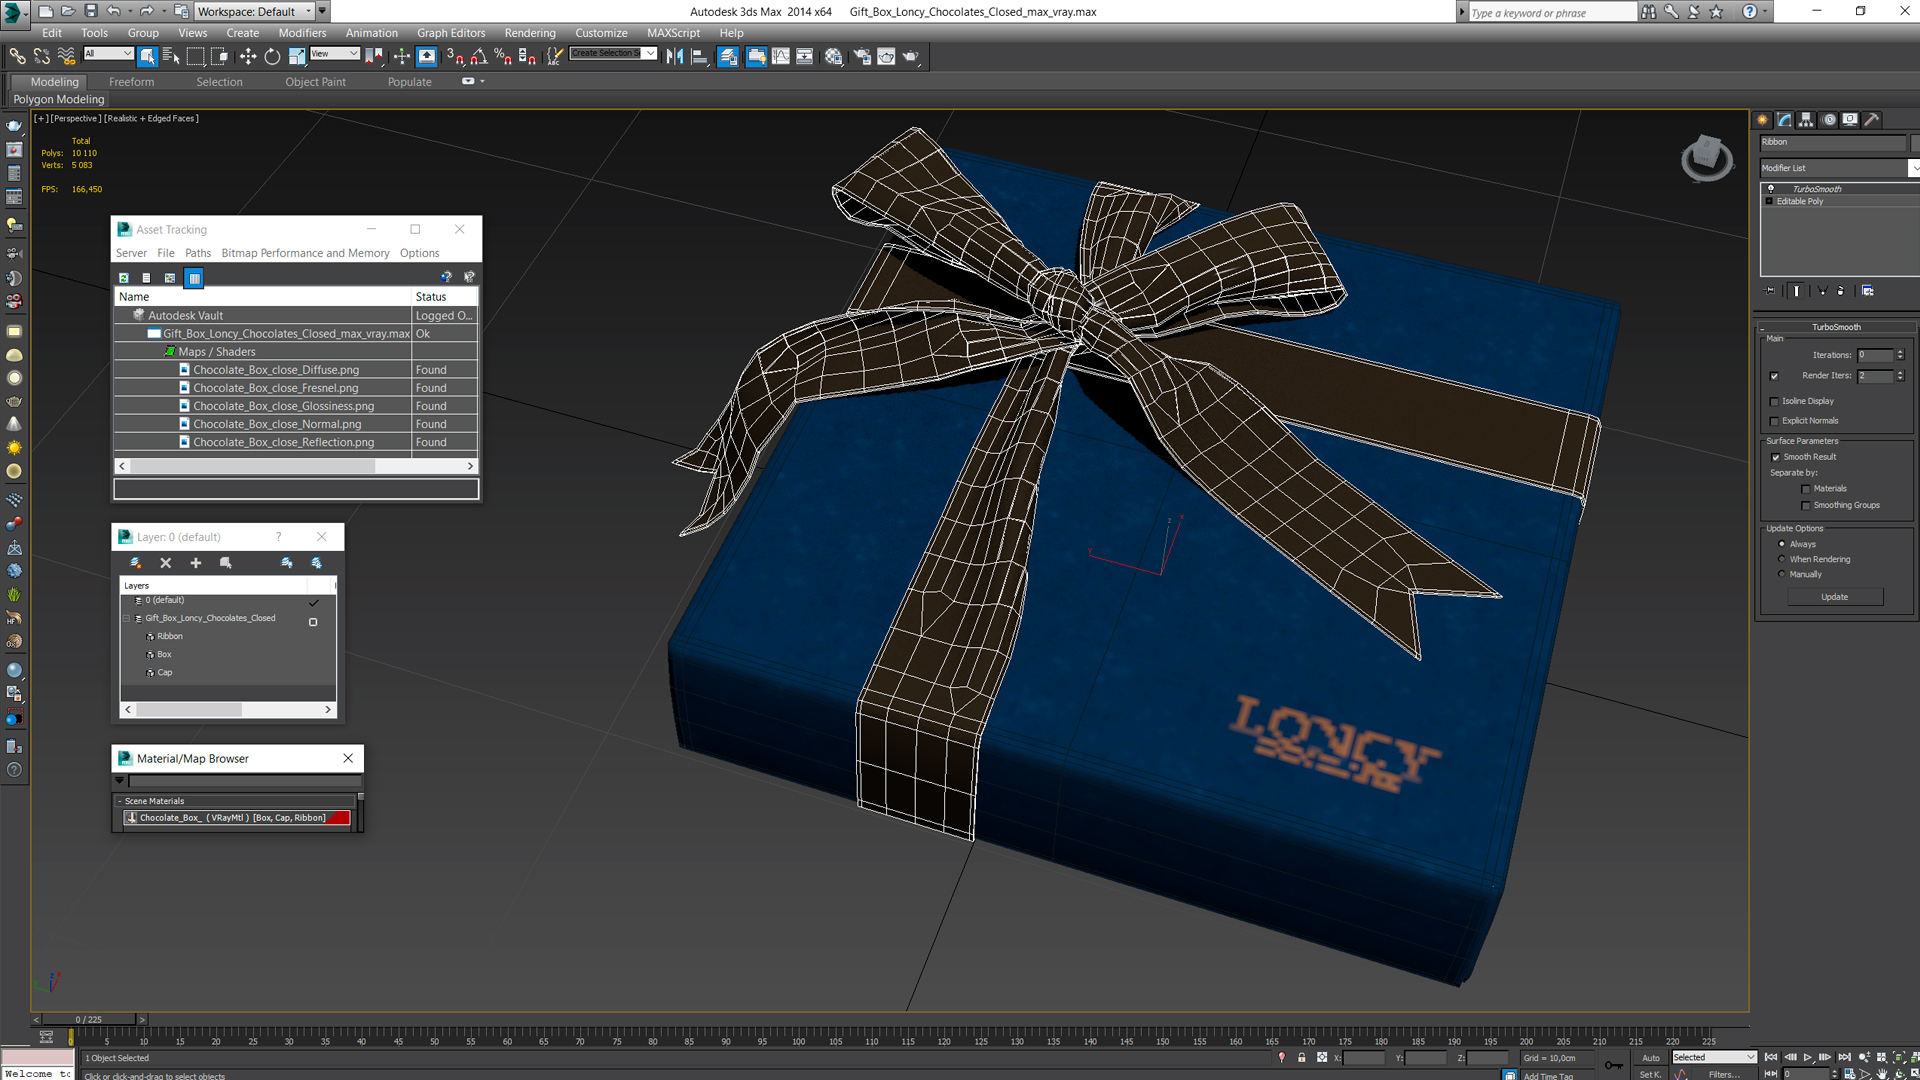Activate the Select Object tool
The height and width of the screenshot is (1080, 1920).
coord(147,57)
